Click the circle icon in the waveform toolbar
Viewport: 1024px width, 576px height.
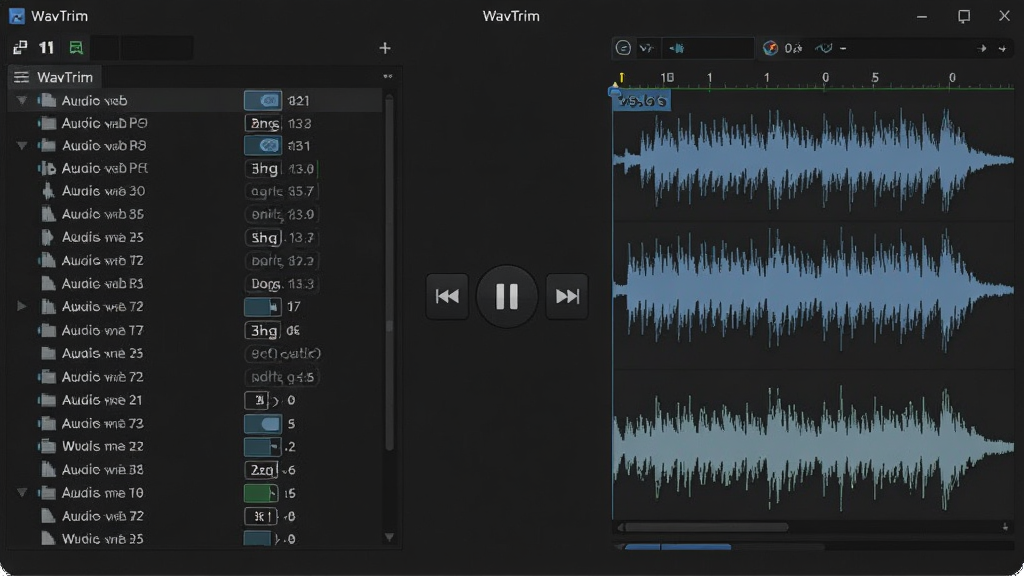(623, 48)
